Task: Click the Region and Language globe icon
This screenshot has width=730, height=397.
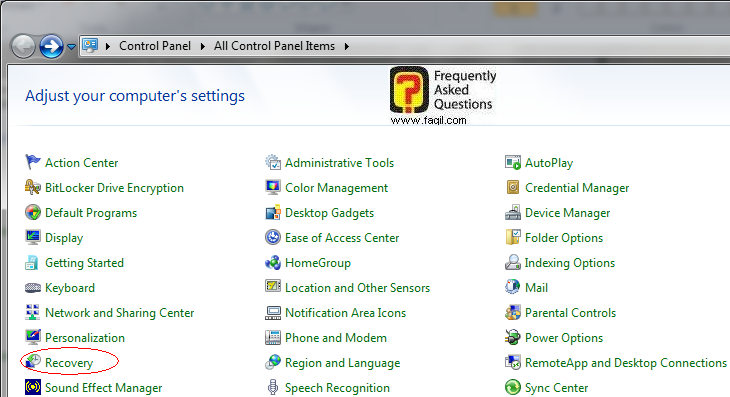Action: tap(273, 363)
